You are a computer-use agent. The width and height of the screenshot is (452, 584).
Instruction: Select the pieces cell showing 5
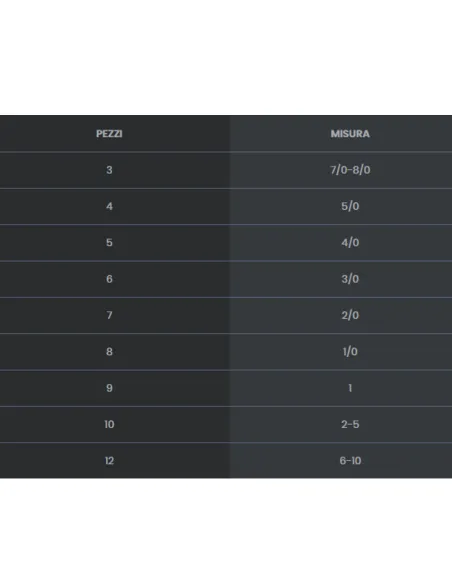coord(109,242)
